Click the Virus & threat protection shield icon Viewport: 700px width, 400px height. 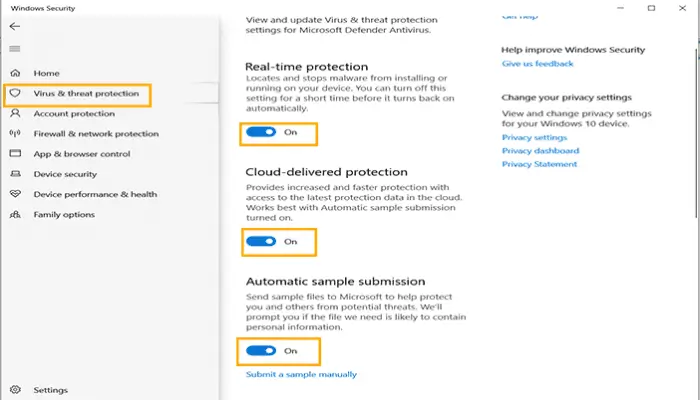(14, 94)
